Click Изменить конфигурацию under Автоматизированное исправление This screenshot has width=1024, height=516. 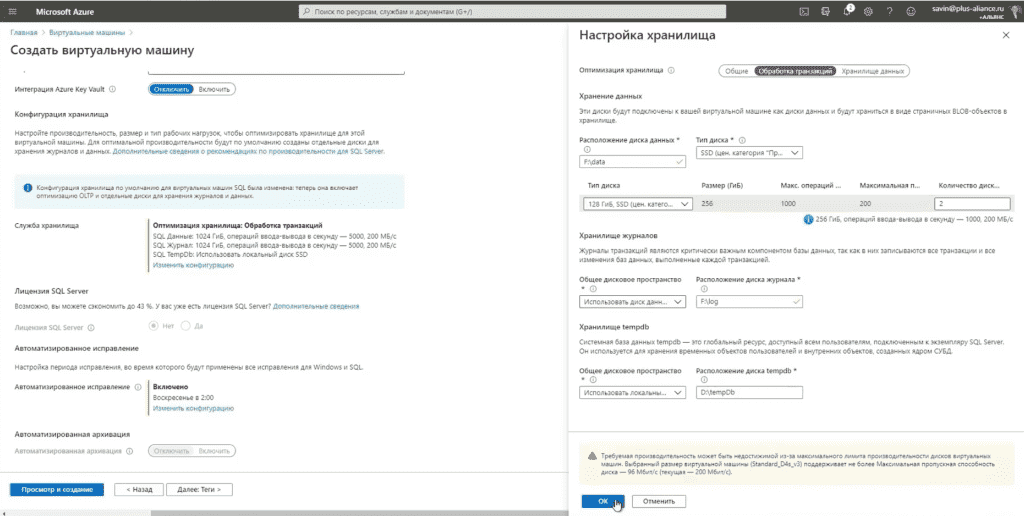[193, 408]
